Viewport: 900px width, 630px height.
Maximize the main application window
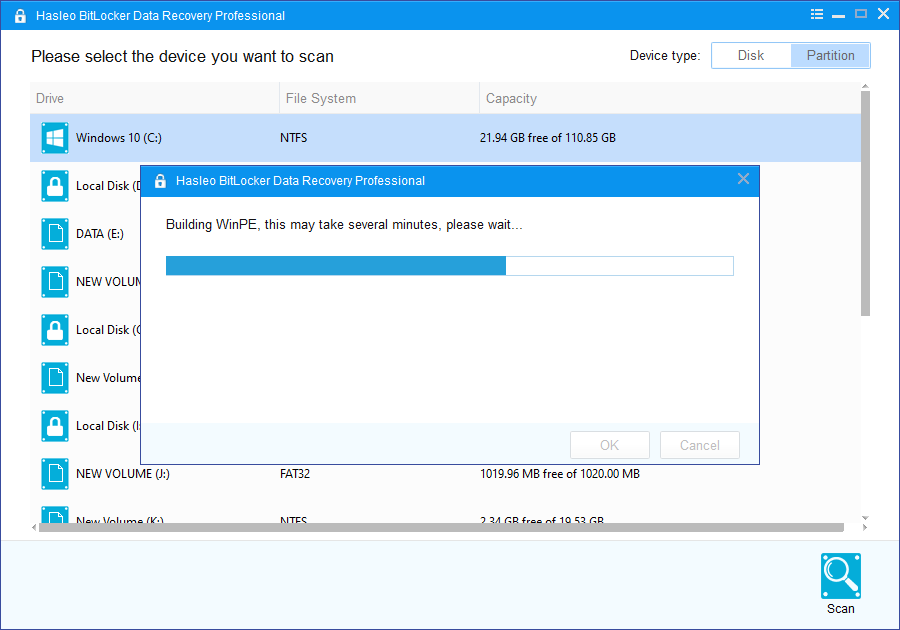tap(860, 14)
